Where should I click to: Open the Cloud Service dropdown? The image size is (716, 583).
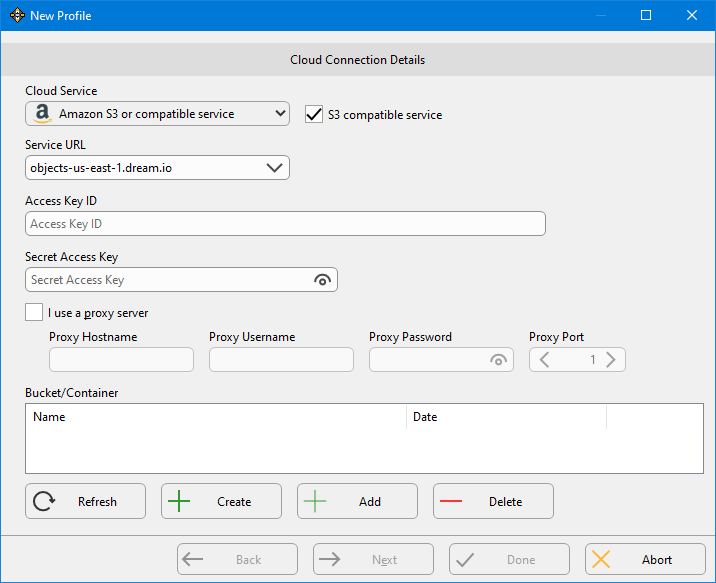coord(279,114)
